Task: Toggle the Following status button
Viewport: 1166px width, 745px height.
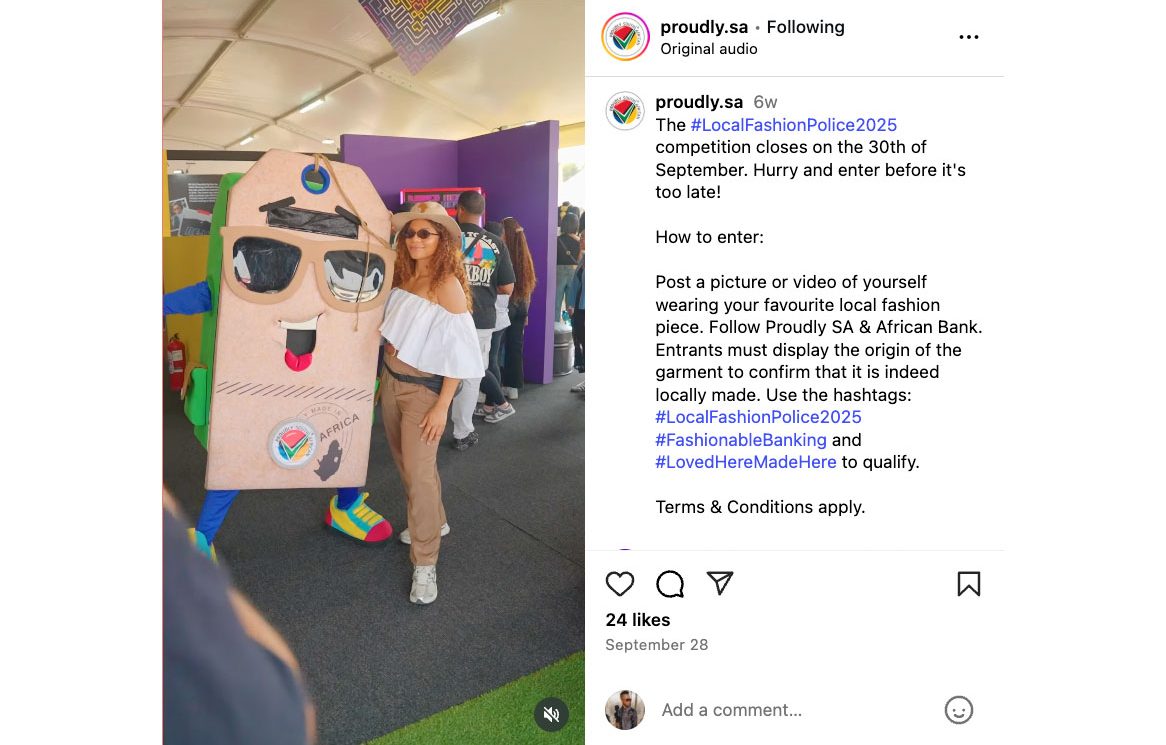Action: (x=805, y=28)
